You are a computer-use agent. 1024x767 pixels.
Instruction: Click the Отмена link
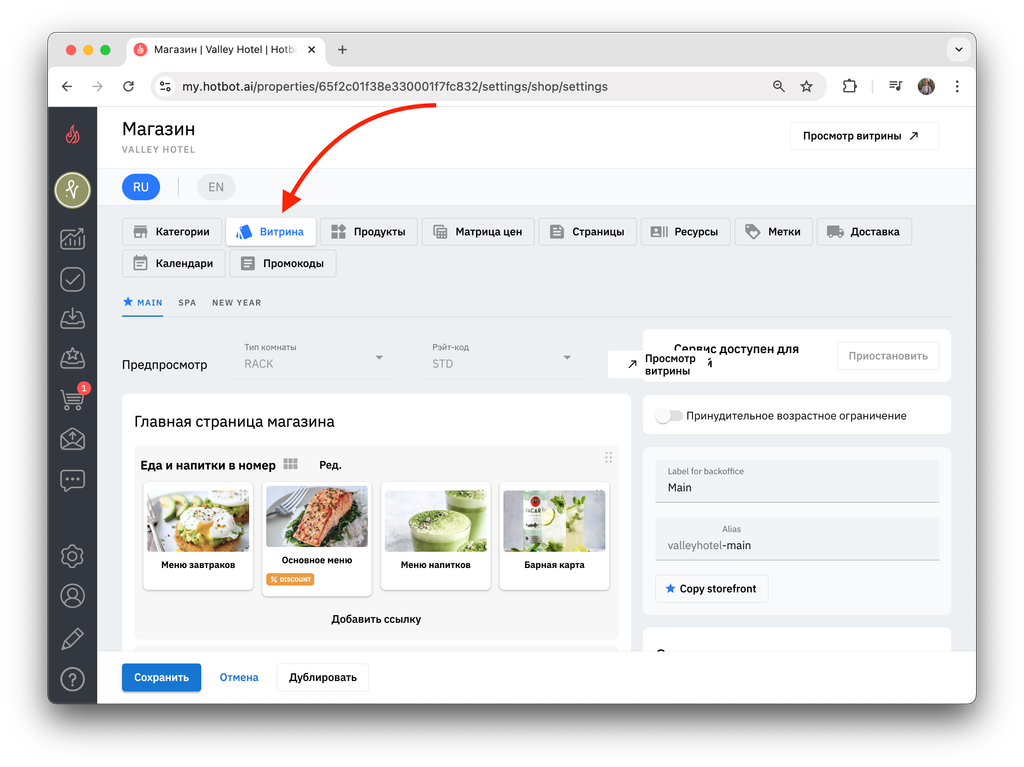point(239,677)
